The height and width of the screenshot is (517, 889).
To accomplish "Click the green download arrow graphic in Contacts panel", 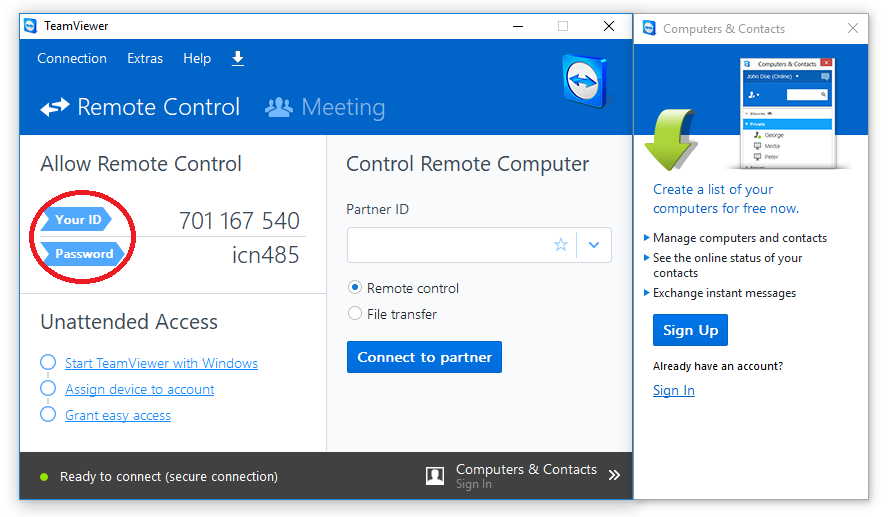I will [x=671, y=140].
